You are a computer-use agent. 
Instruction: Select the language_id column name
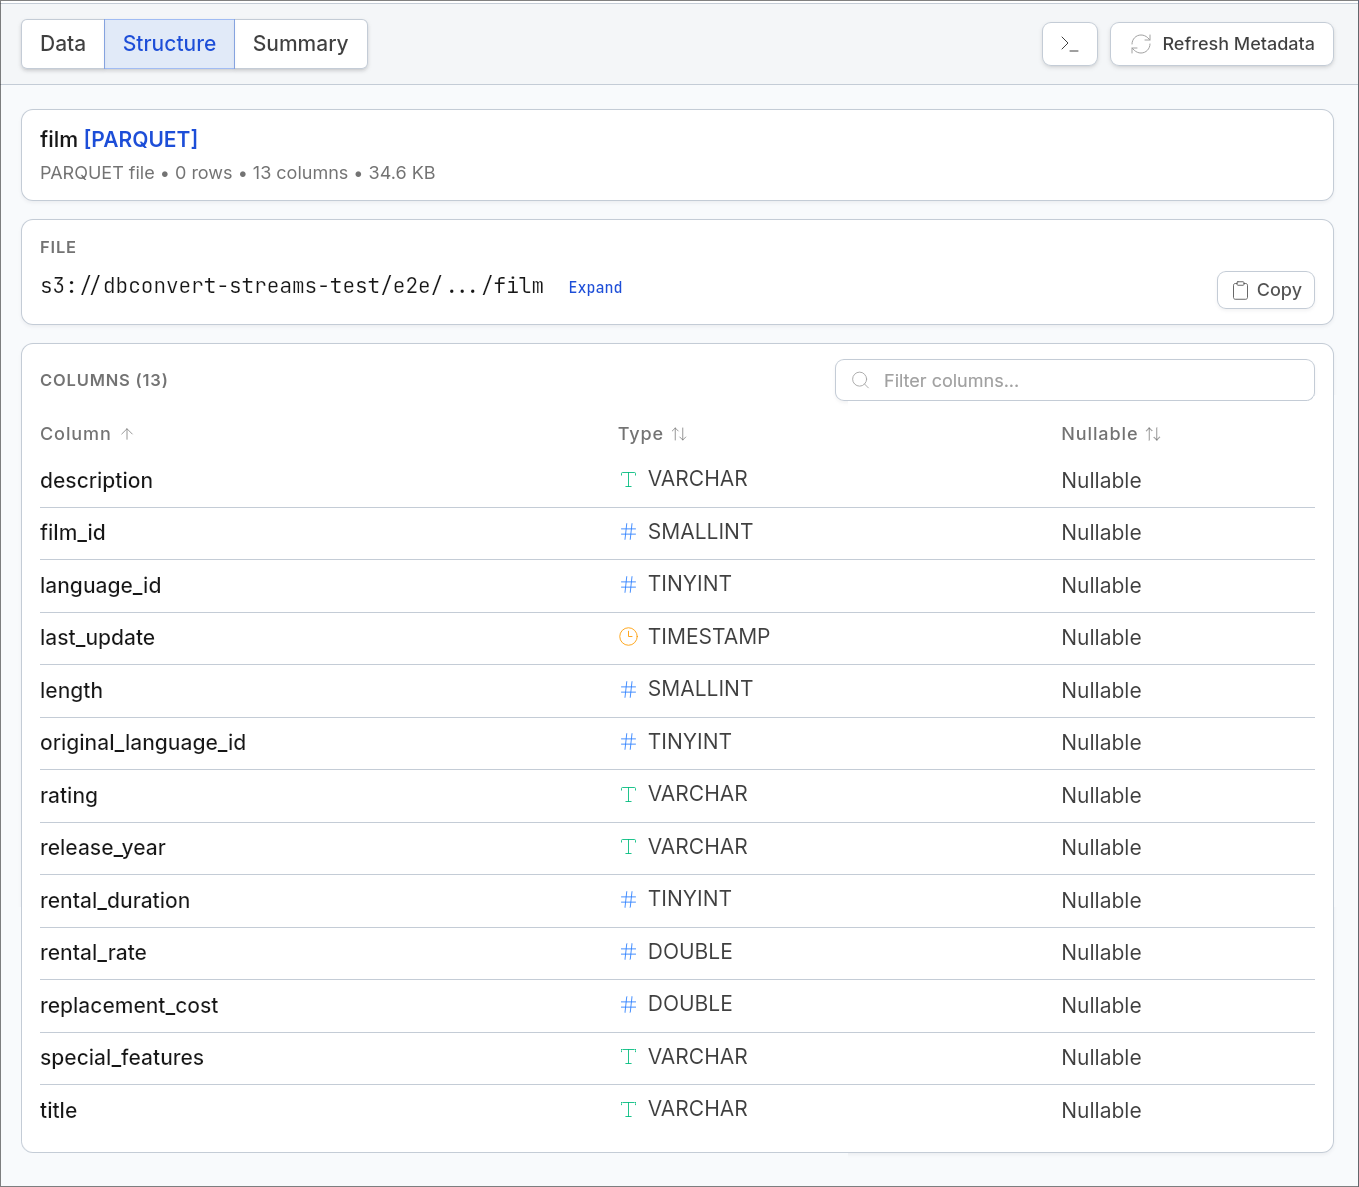100,586
